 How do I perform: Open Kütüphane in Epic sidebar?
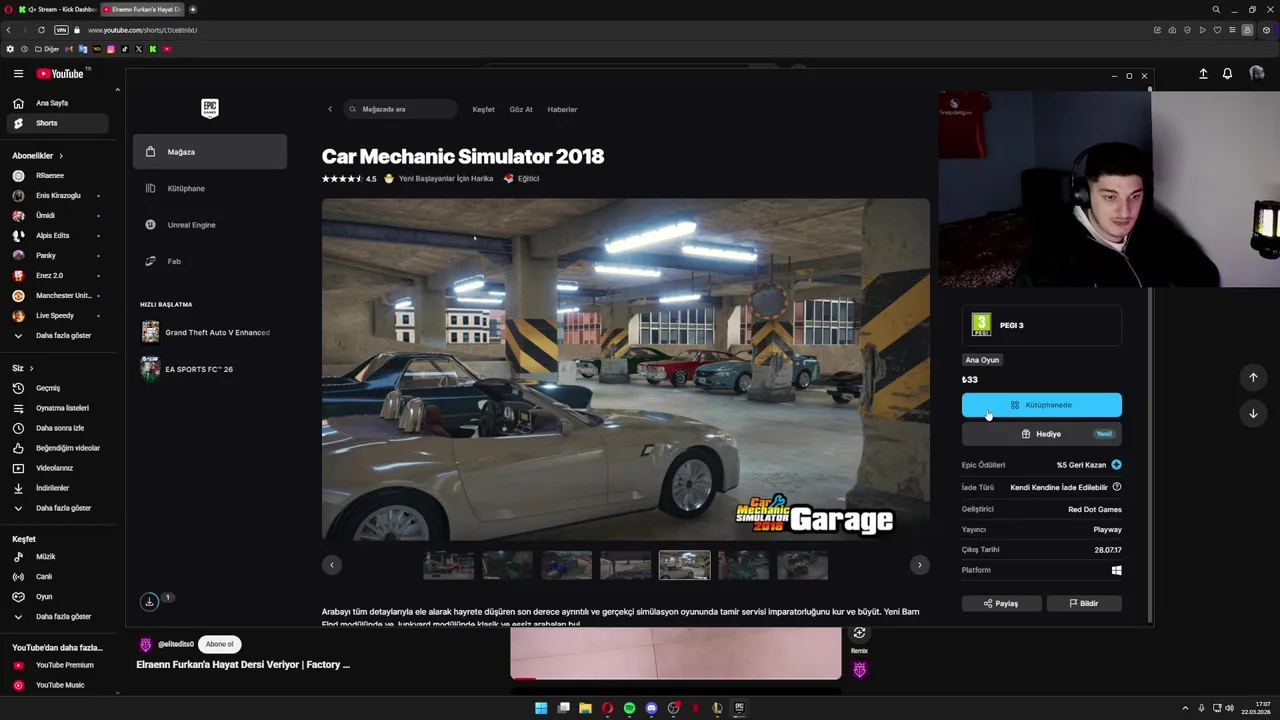(x=210, y=188)
